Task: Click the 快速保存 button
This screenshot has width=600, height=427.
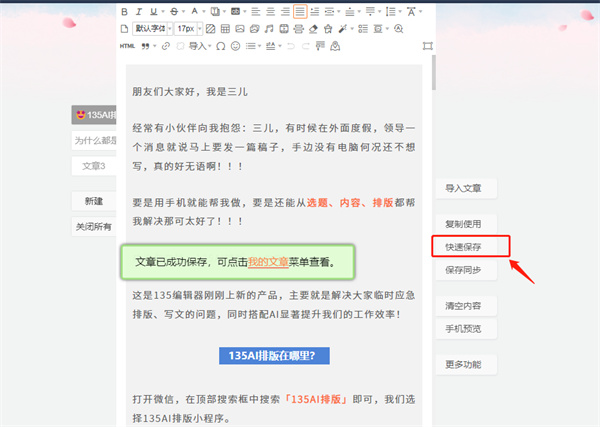Action: click(x=466, y=247)
